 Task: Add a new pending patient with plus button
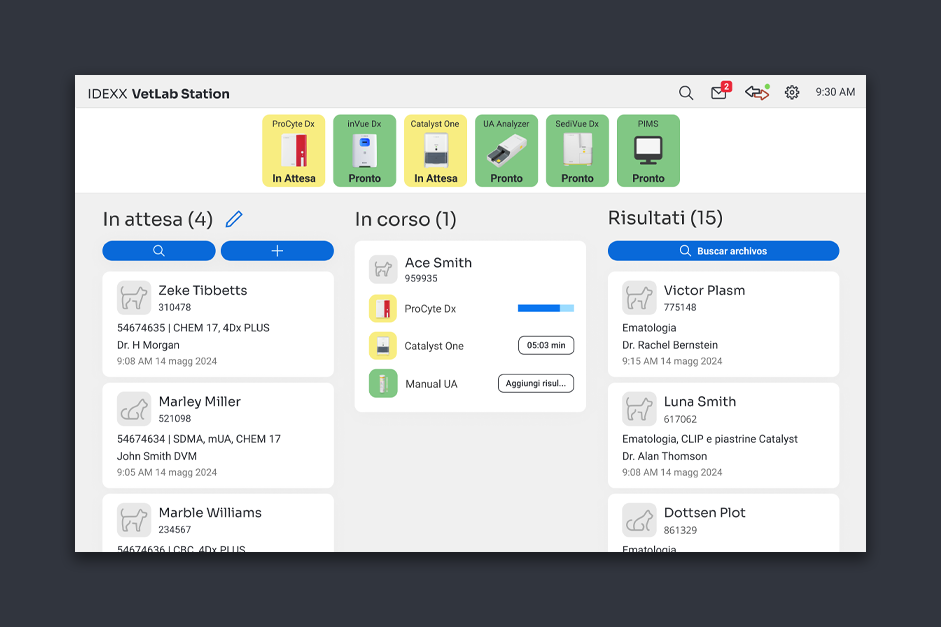277,251
